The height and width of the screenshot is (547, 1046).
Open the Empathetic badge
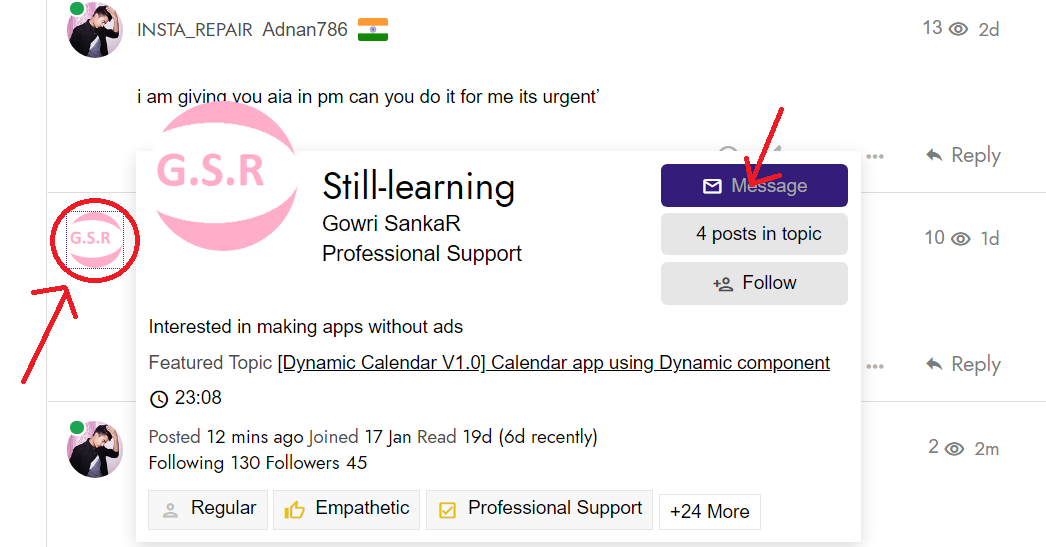point(346,510)
